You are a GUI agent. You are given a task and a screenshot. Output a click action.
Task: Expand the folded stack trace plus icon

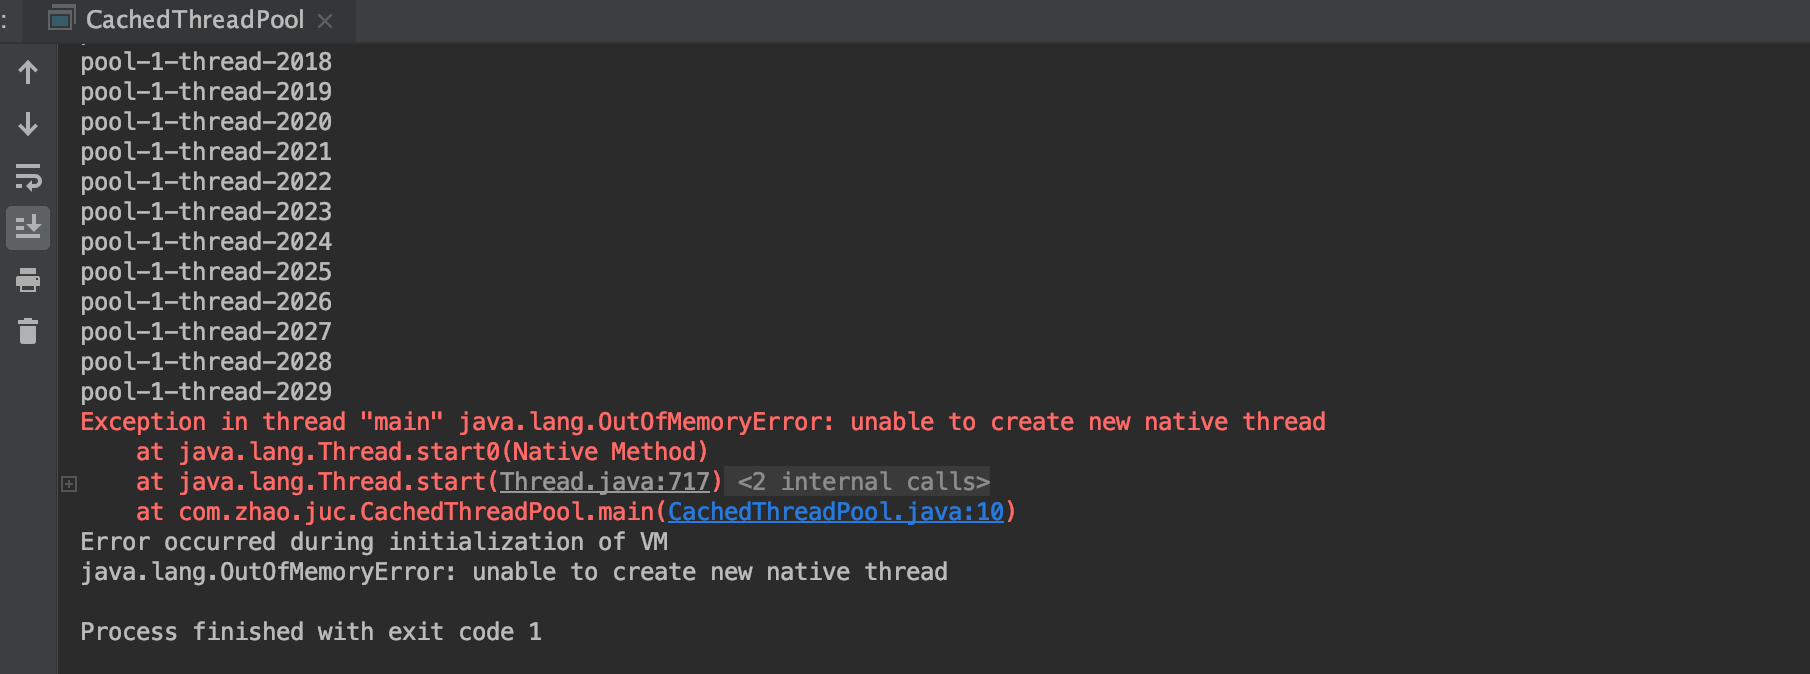[69, 484]
